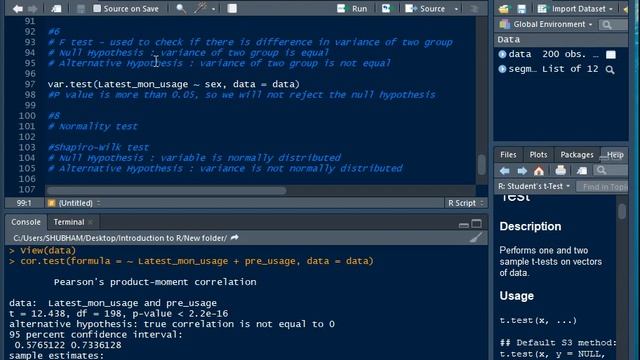The height and width of the screenshot is (360, 640).
Task: Click the Help pane vertical scrollbar
Action: 622,211
